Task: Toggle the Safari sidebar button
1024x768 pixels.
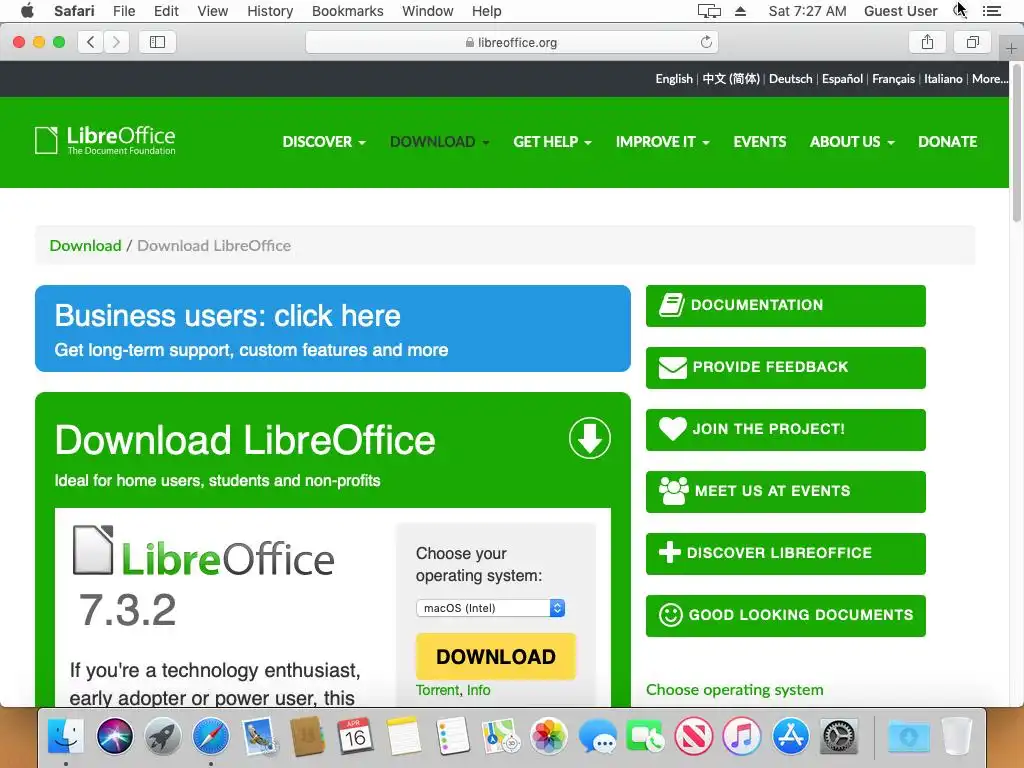Action: pos(157,42)
